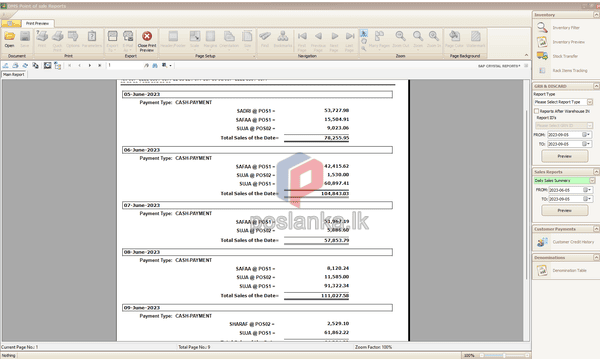
Task: Switch to the Print Preview ribbon tab
Action: pyautogui.click(x=38, y=23)
